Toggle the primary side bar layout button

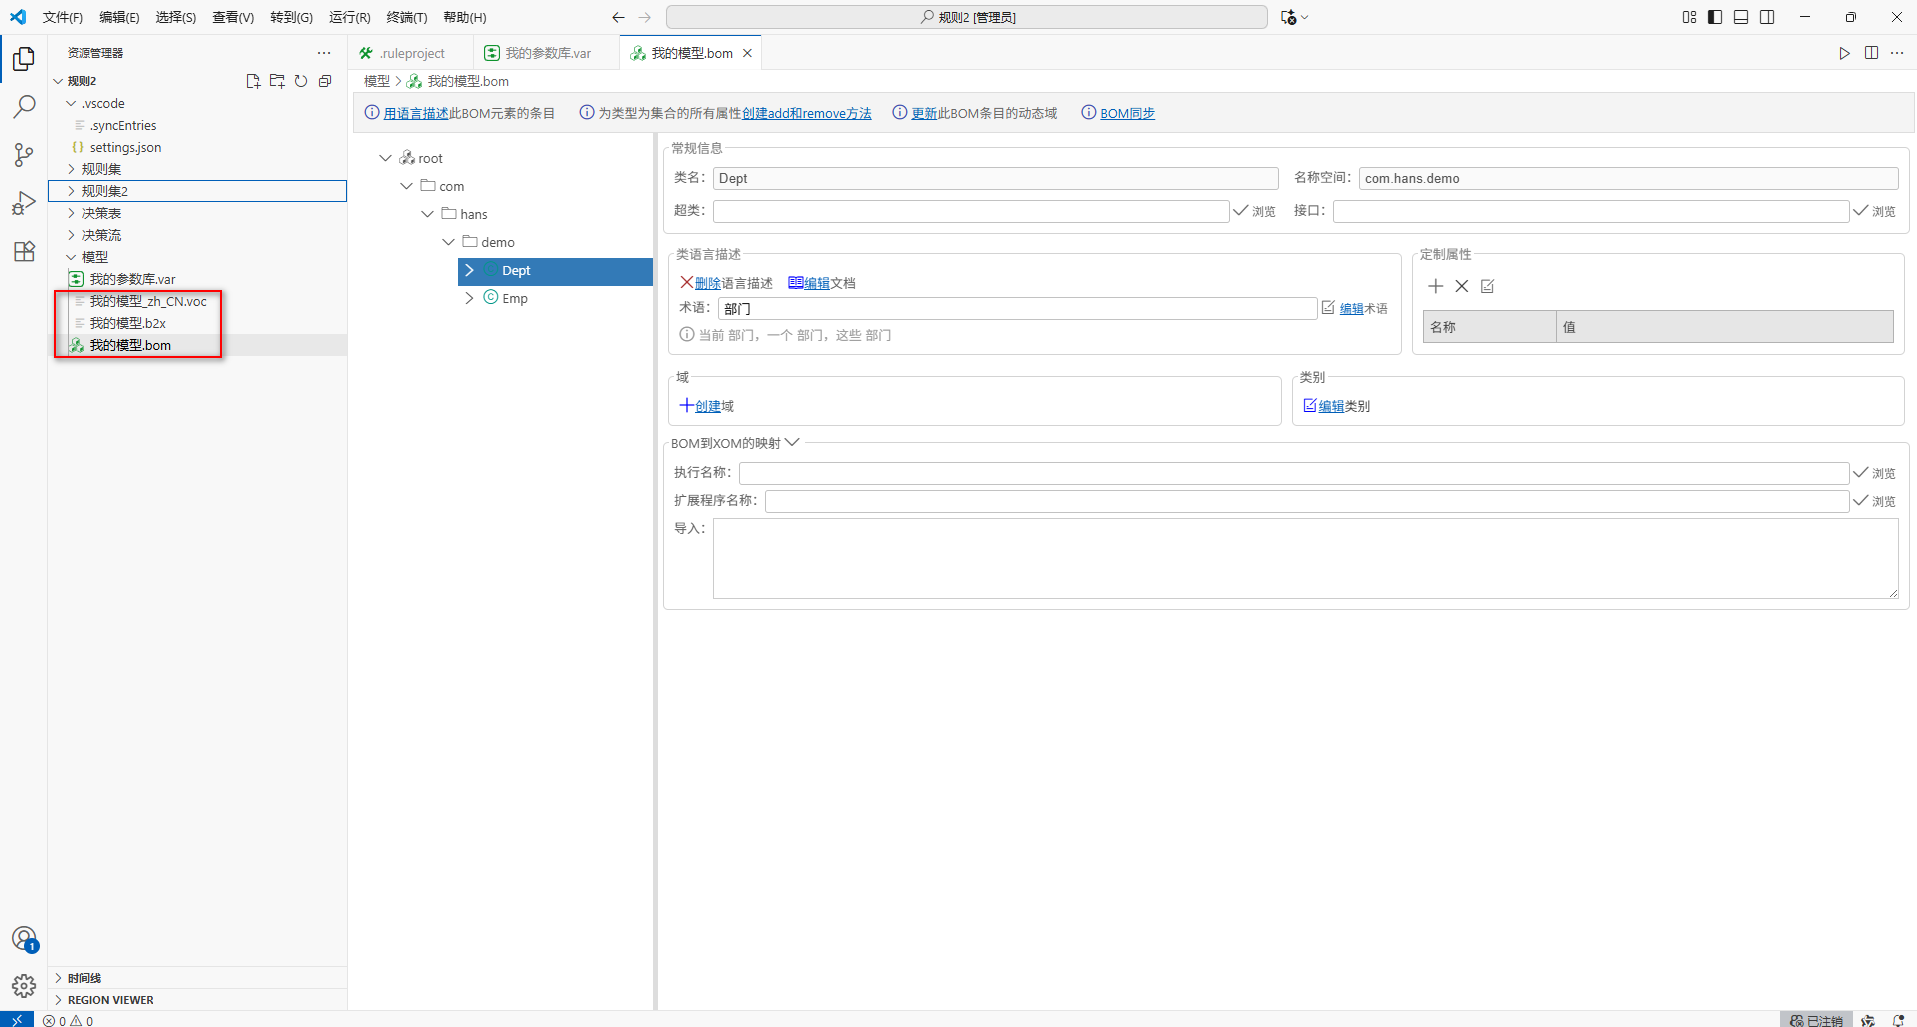pyautogui.click(x=1715, y=17)
